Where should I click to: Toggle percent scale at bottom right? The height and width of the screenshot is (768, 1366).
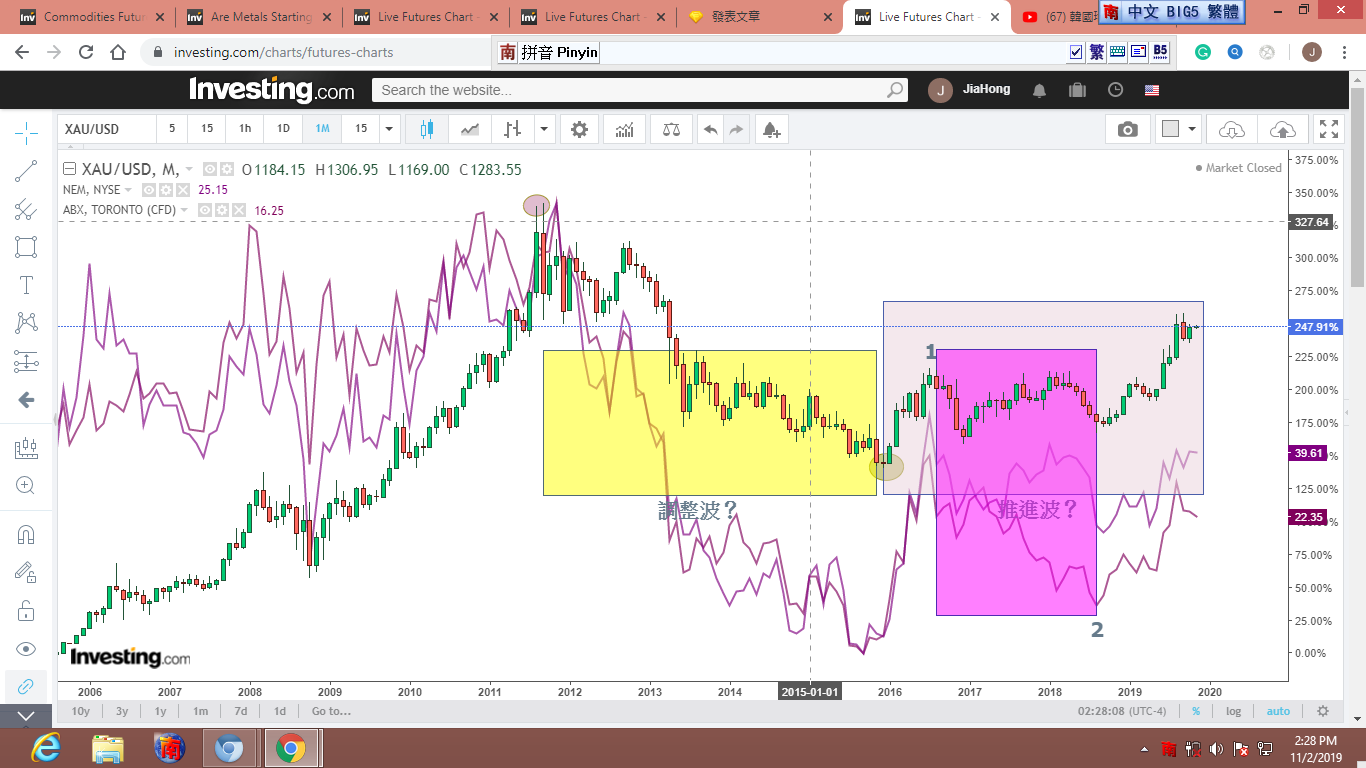tap(1195, 711)
